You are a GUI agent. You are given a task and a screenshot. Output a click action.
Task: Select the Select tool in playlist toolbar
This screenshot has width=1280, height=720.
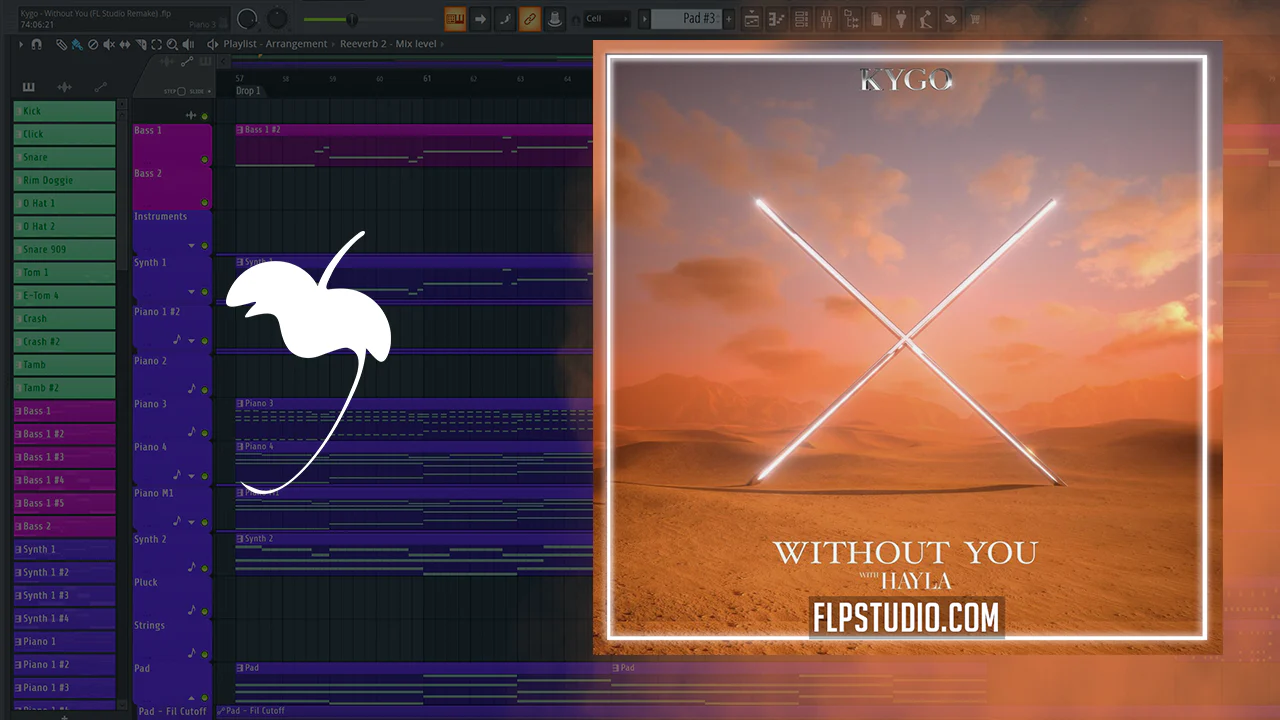click(157, 45)
